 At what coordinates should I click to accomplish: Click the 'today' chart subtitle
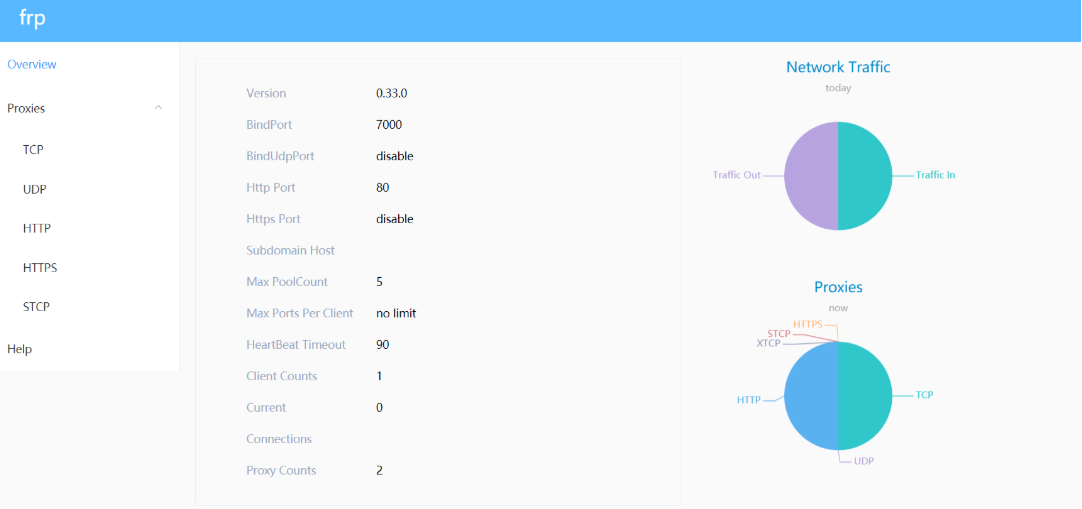(x=838, y=88)
